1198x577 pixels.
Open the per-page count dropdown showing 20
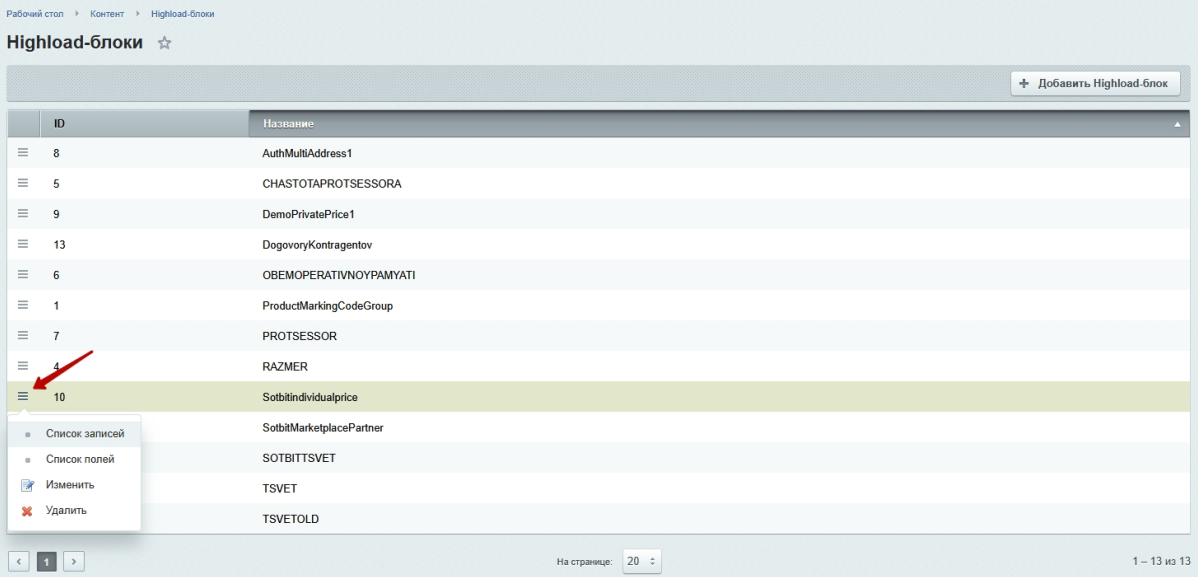click(642, 562)
